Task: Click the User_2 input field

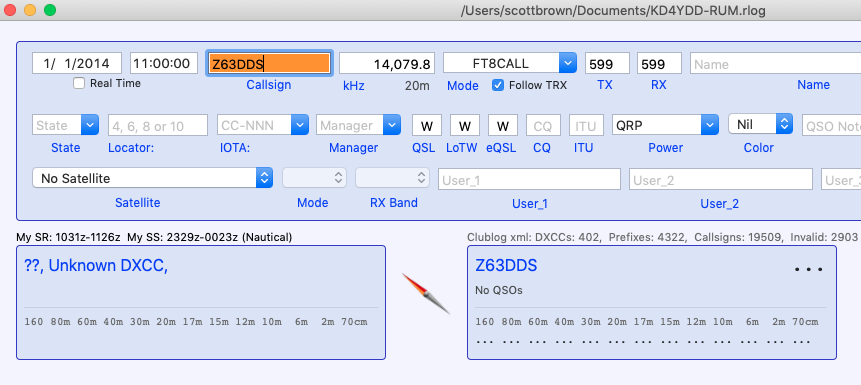Action: click(720, 179)
